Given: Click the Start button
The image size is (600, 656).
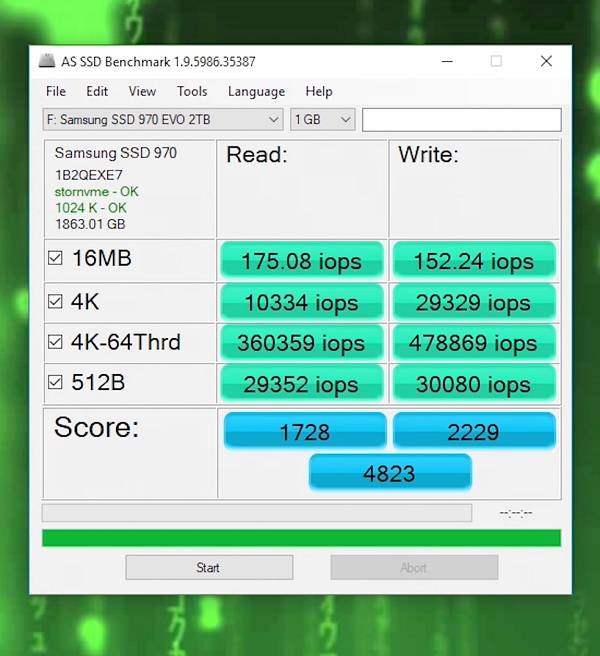Looking at the screenshot, I should click(209, 567).
